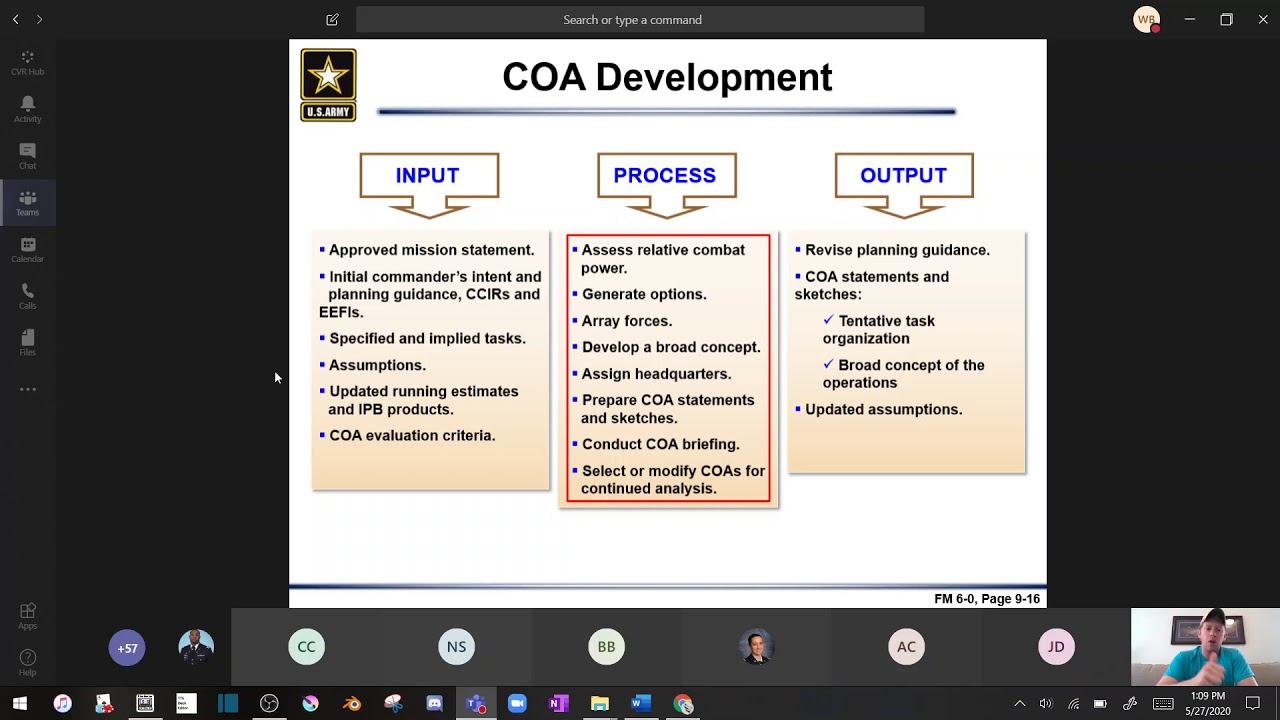Open Help at the bottom of sidebar

click(27, 661)
